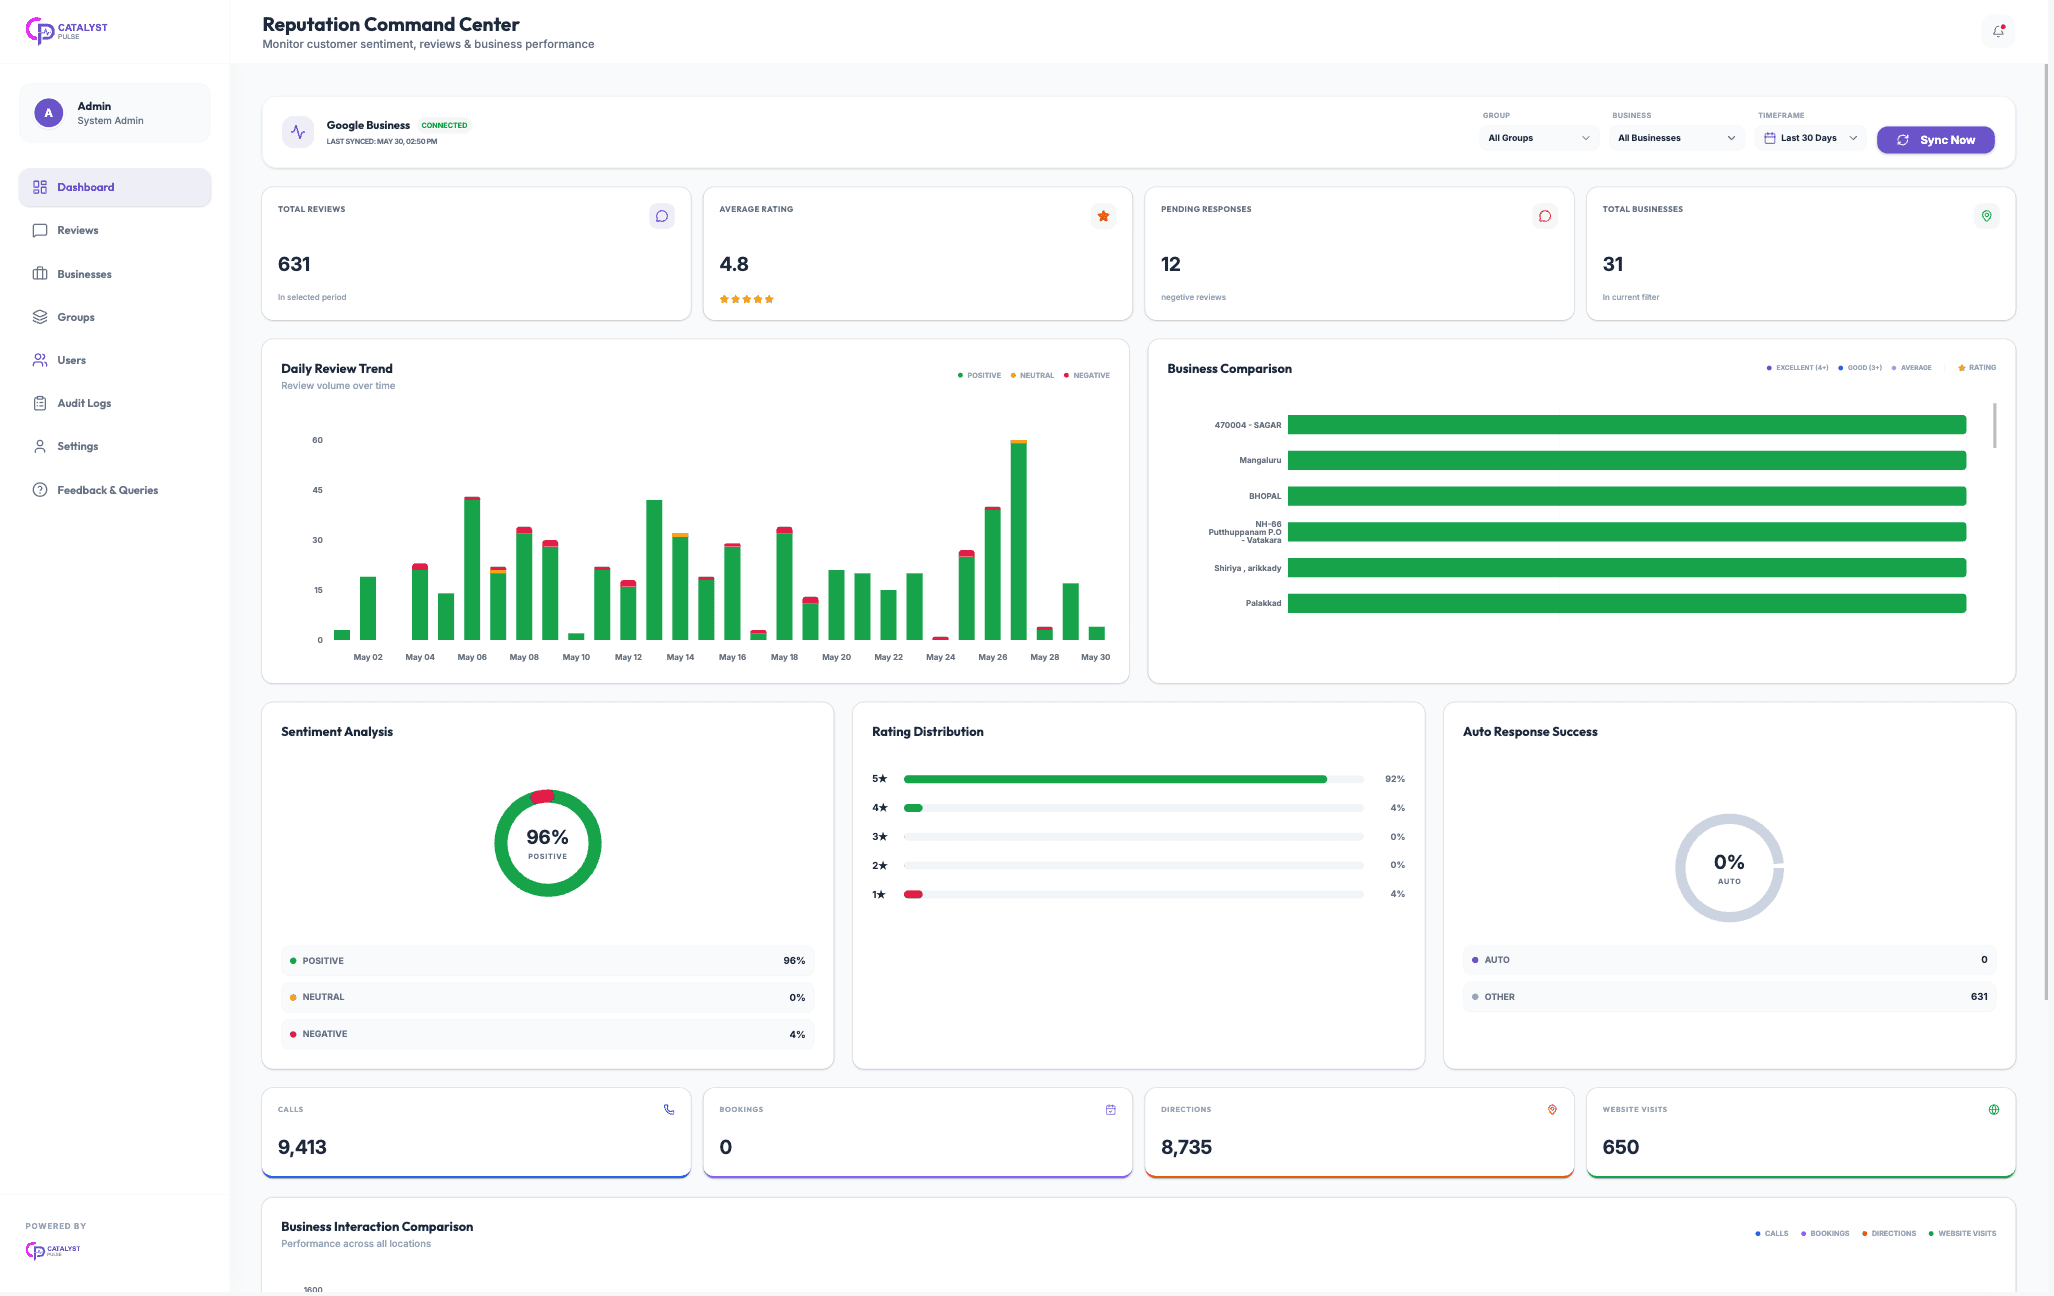Click the POSITIVE 96% sentiment row

[548, 961]
